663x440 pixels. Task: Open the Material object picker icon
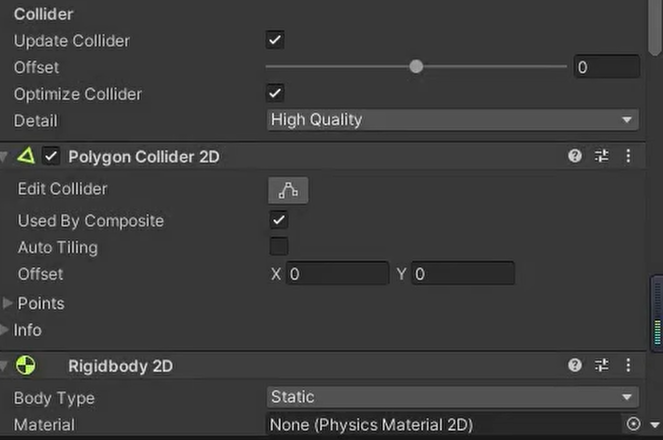[x=633, y=424]
